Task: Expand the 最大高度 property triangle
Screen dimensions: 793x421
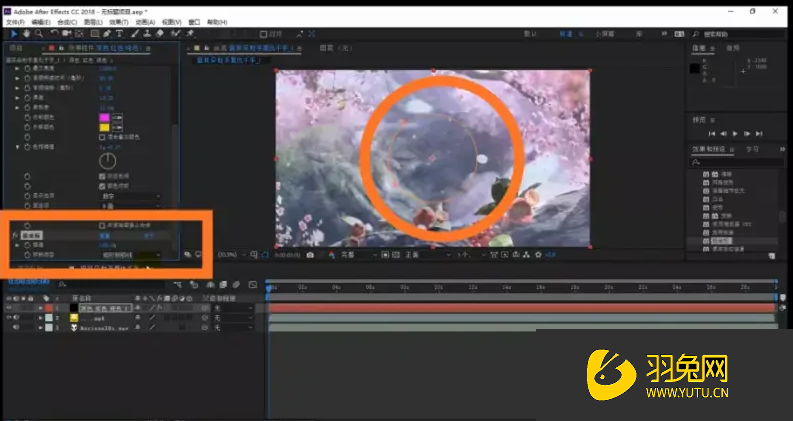Action: pos(17,68)
